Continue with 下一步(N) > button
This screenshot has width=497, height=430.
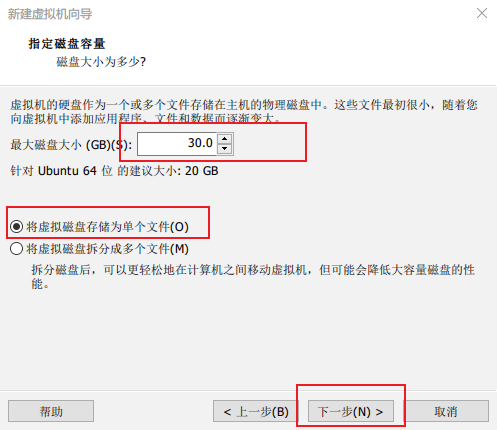(351, 411)
